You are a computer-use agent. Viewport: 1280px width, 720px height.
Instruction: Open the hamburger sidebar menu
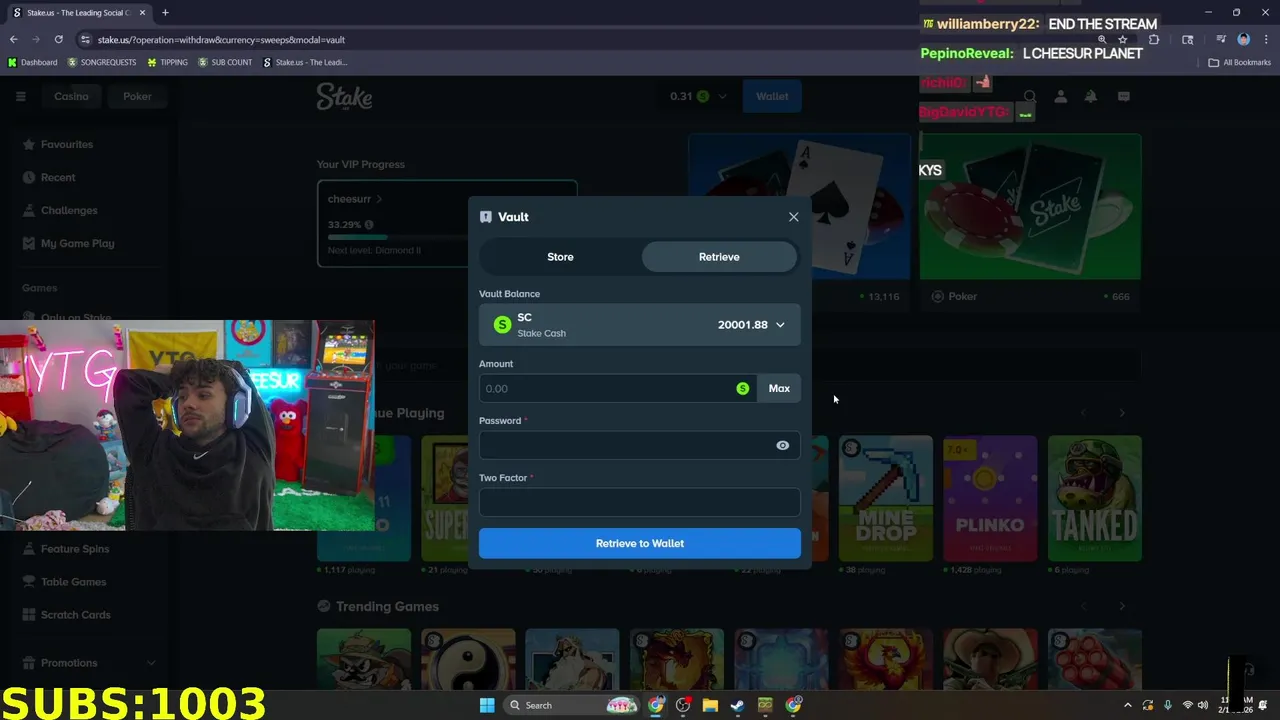20,96
